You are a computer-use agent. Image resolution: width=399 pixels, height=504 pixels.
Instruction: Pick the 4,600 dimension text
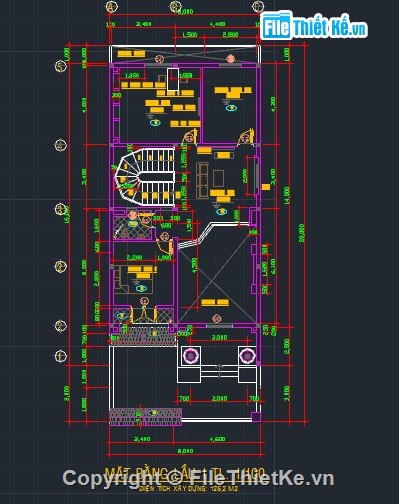coord(217,439)
